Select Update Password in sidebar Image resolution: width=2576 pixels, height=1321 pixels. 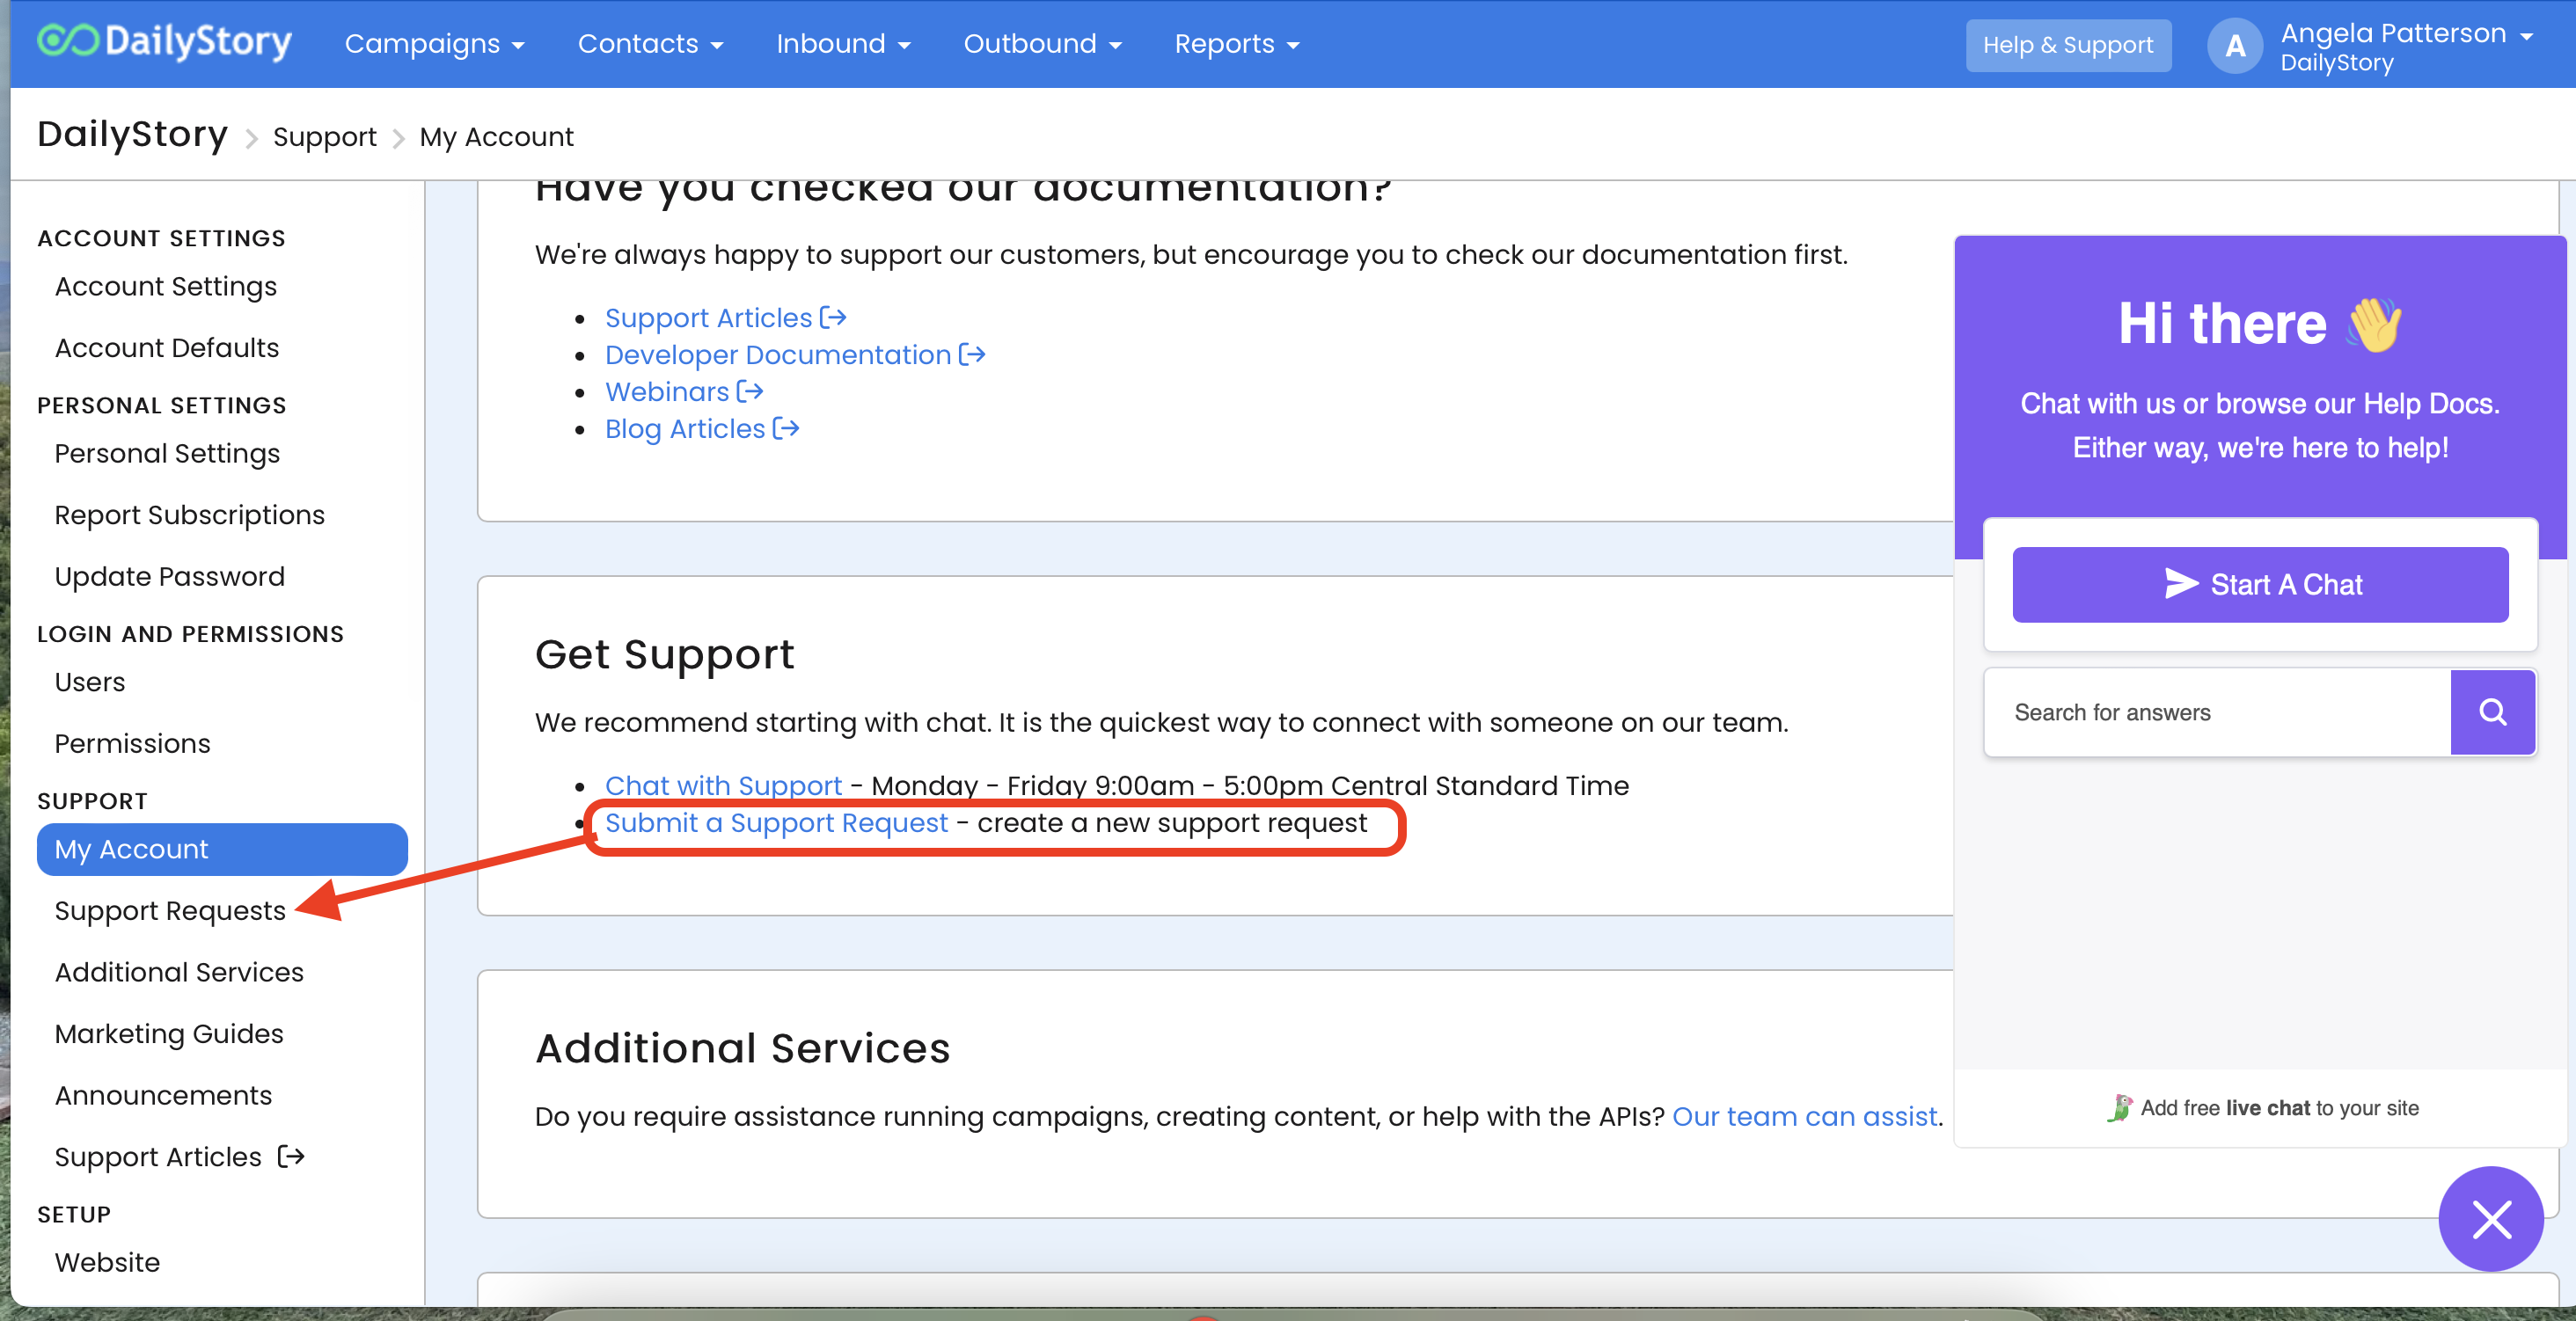[x=169, y=577]
